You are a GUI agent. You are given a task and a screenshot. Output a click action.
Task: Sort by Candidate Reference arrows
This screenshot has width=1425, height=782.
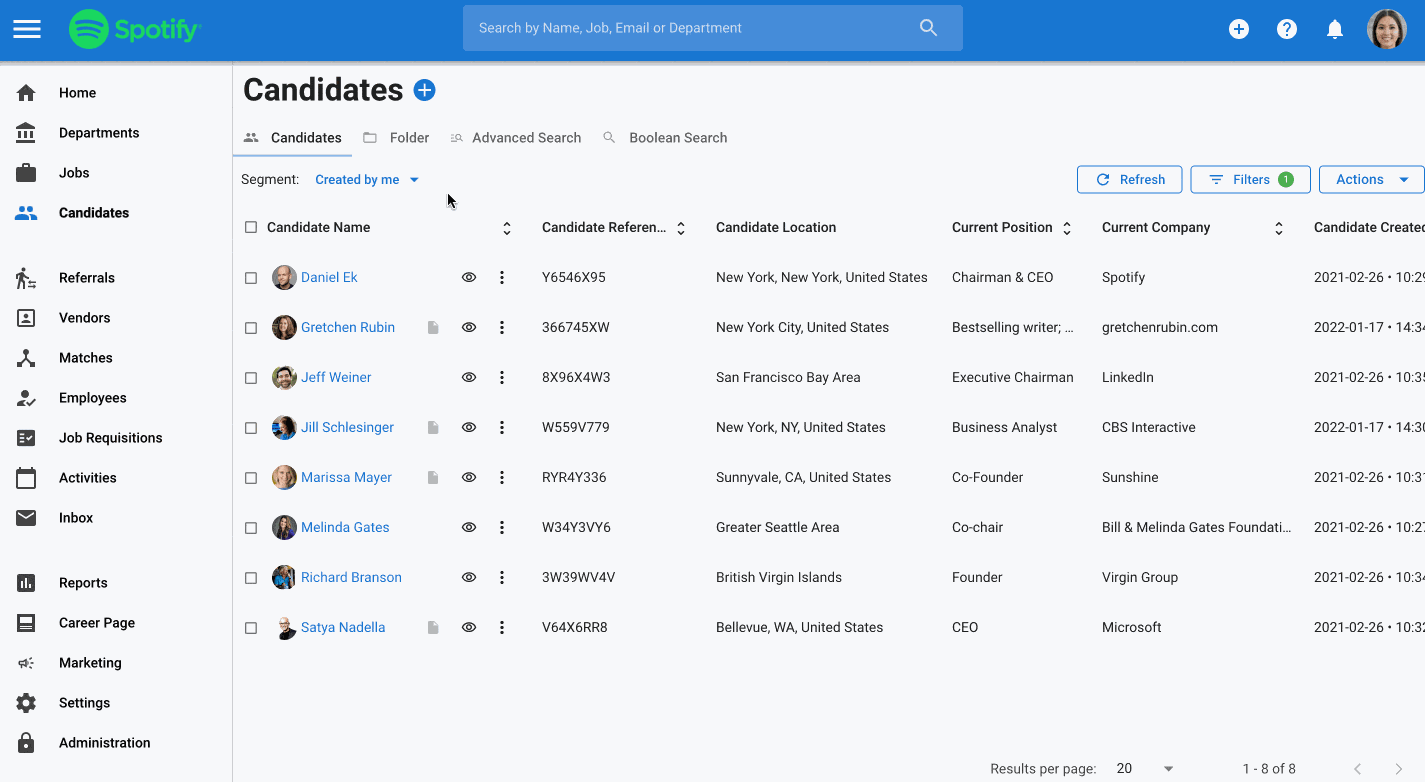click(x=681, y=228)
